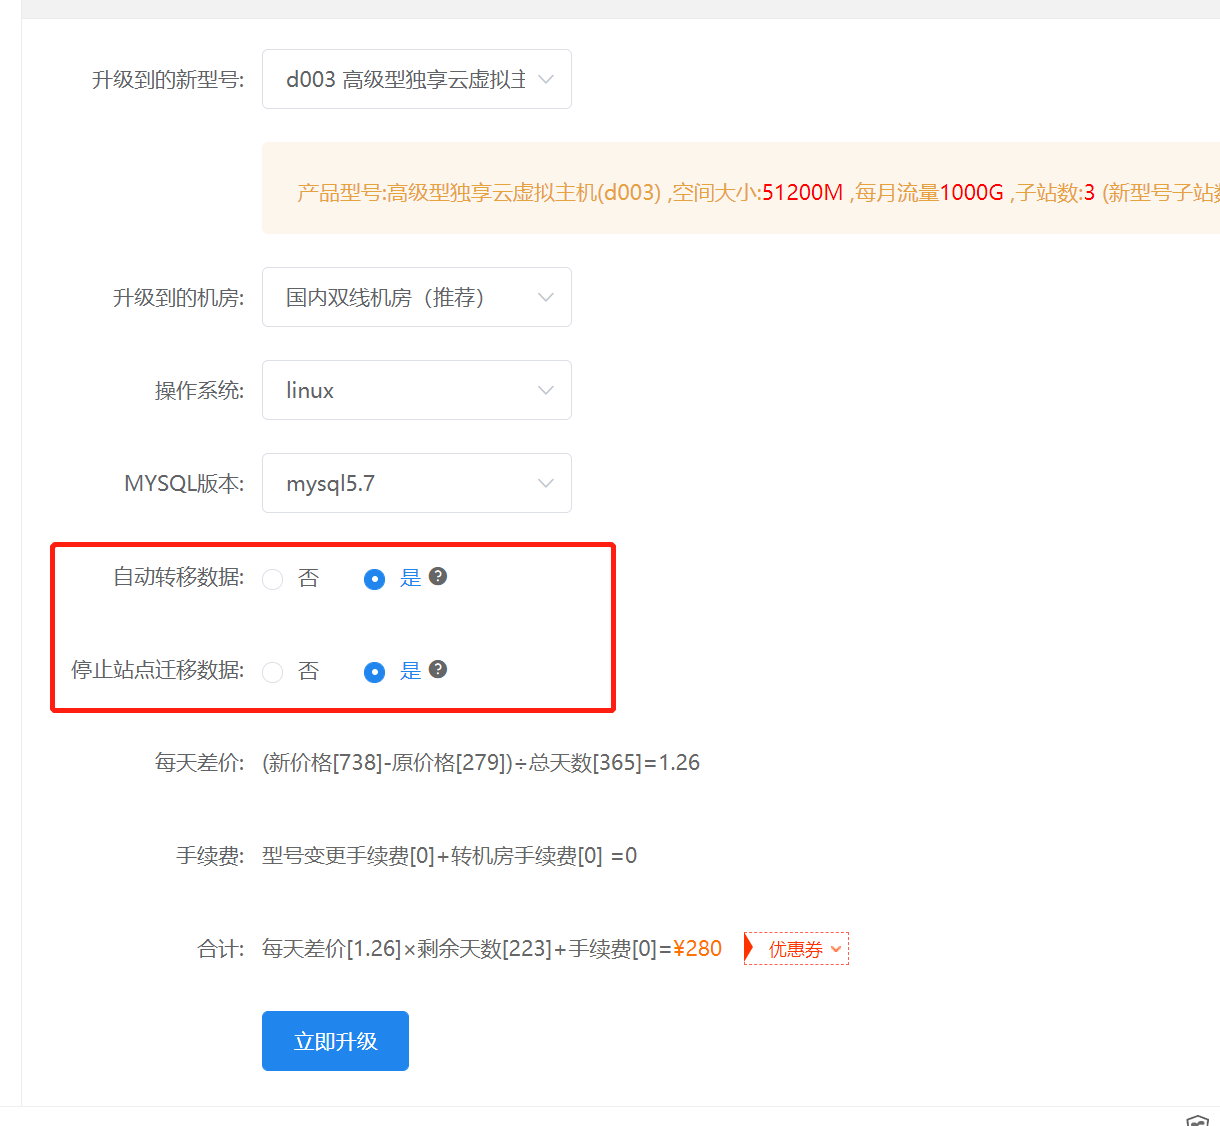Click the ¥280 total price amount
This screenshot has height=1126, width=1220.
(697, 948)
